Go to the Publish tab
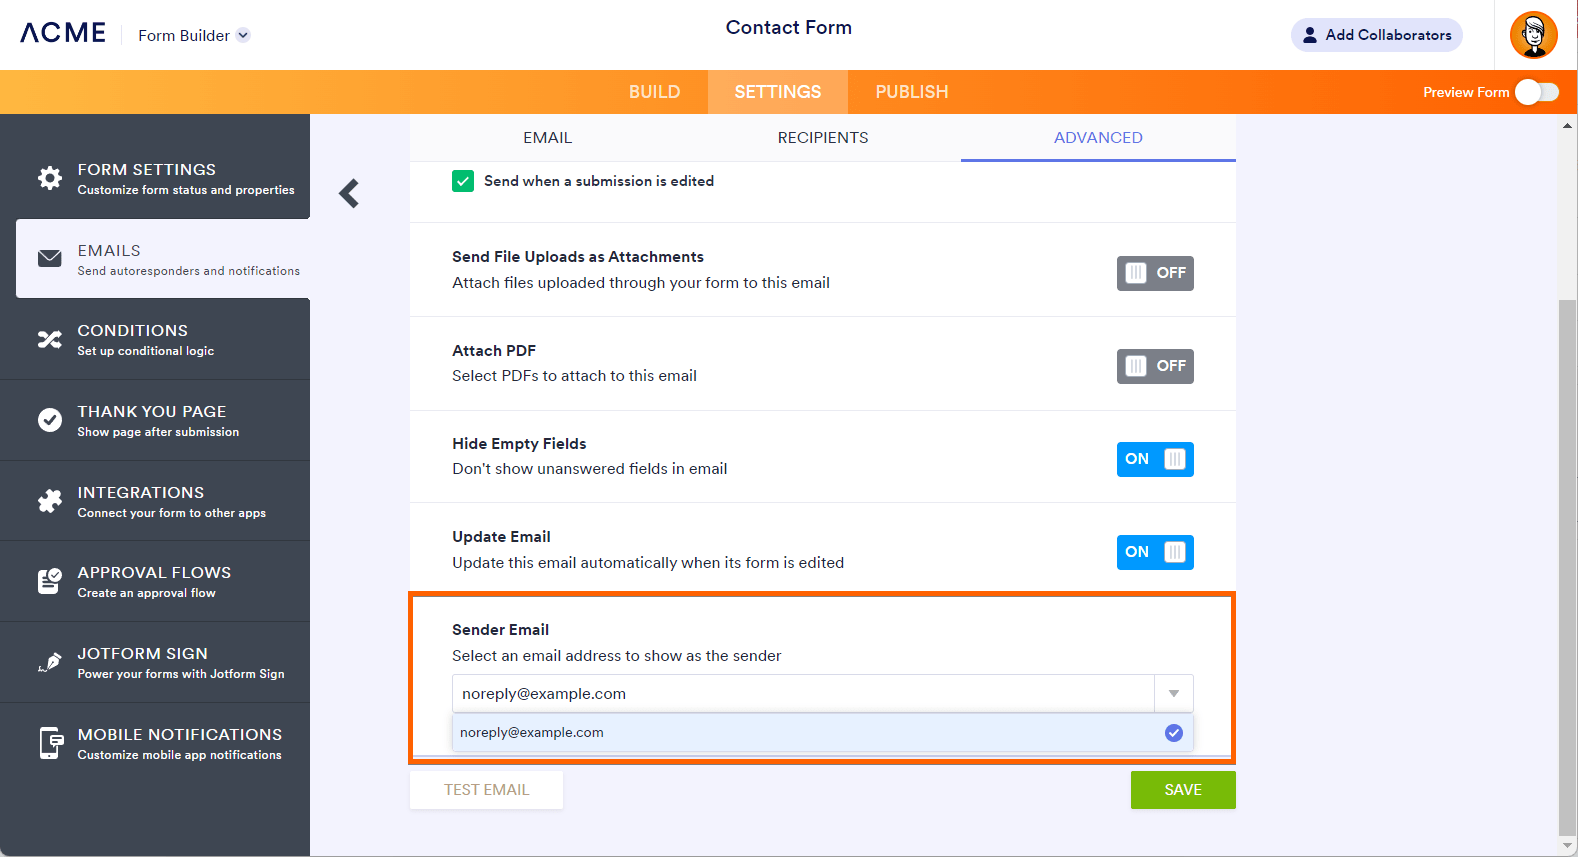This screenshot has width=1578, height=857. click(911, 92)
